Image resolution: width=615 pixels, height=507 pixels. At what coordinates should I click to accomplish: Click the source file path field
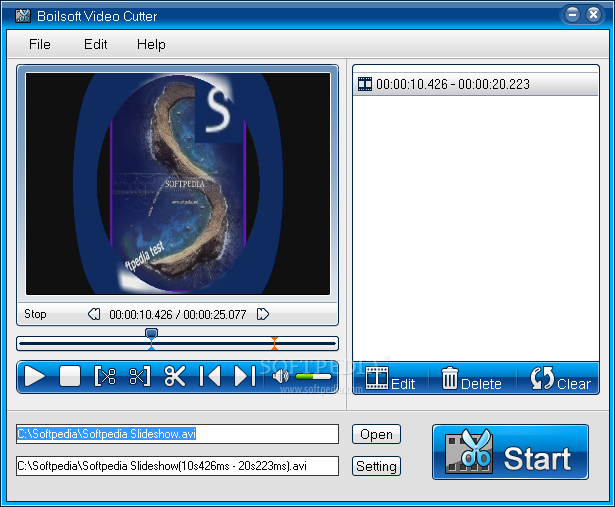point(177,434)
